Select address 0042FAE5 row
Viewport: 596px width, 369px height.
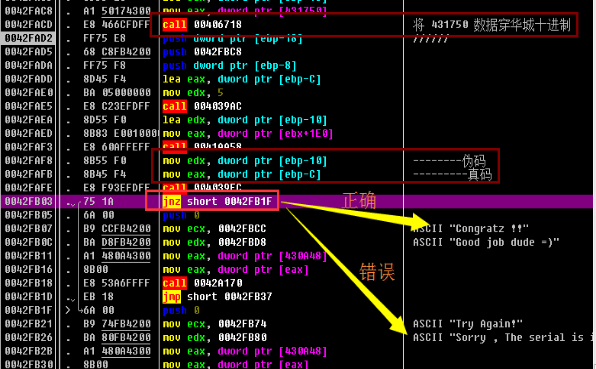coord(29,106)
